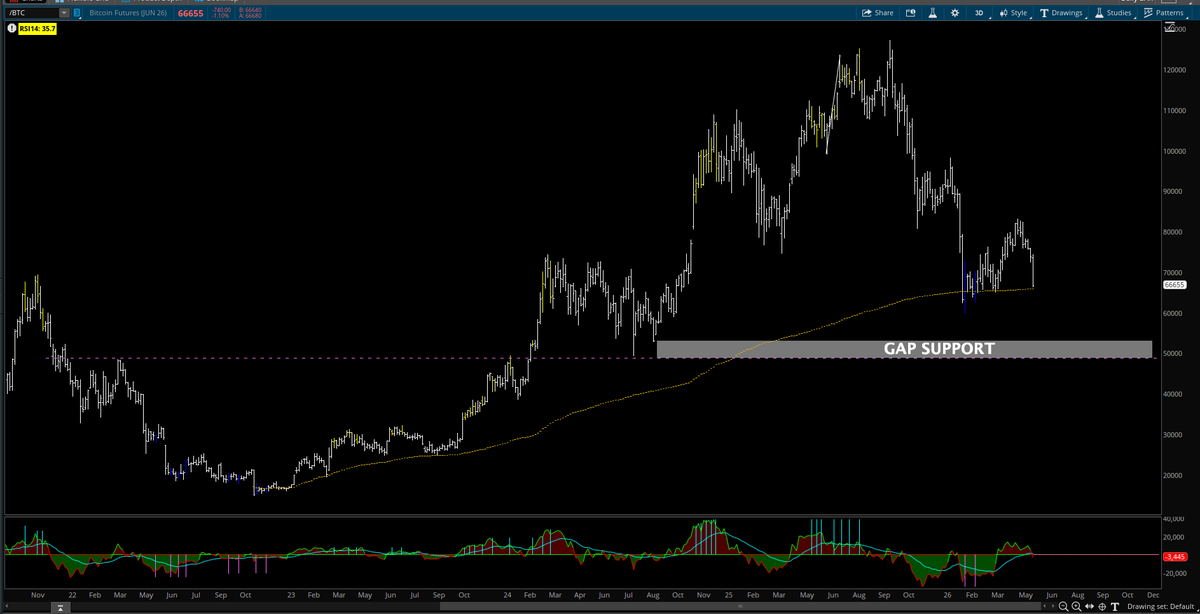Screen dimensions: 1200x614
Task: Click the horizontal chart scrollbar
Action: [740, 606]
